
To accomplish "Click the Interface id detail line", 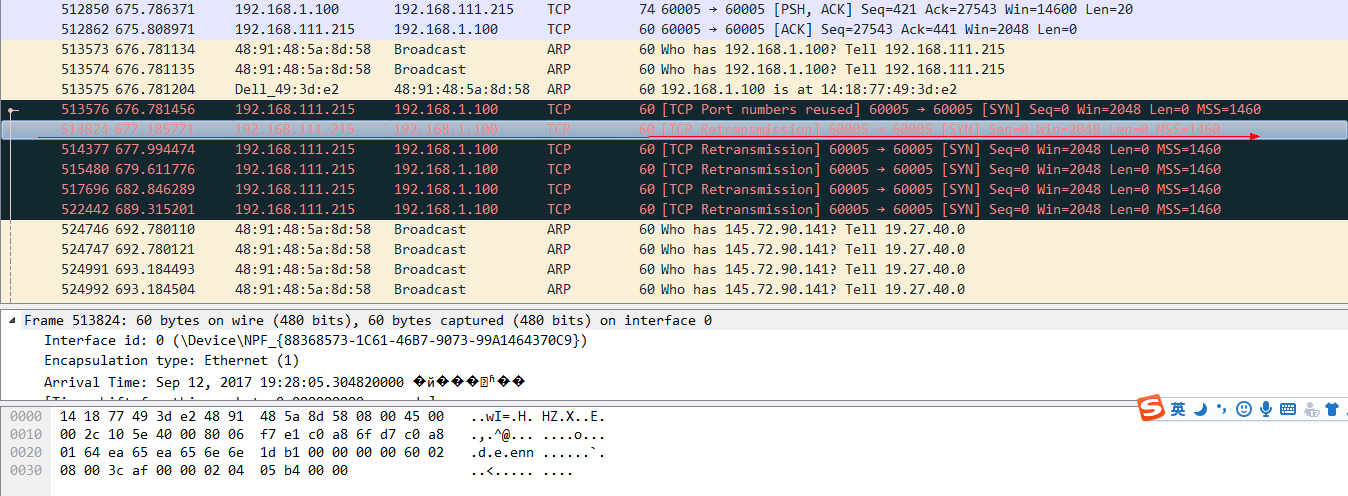I will point(315,340).
